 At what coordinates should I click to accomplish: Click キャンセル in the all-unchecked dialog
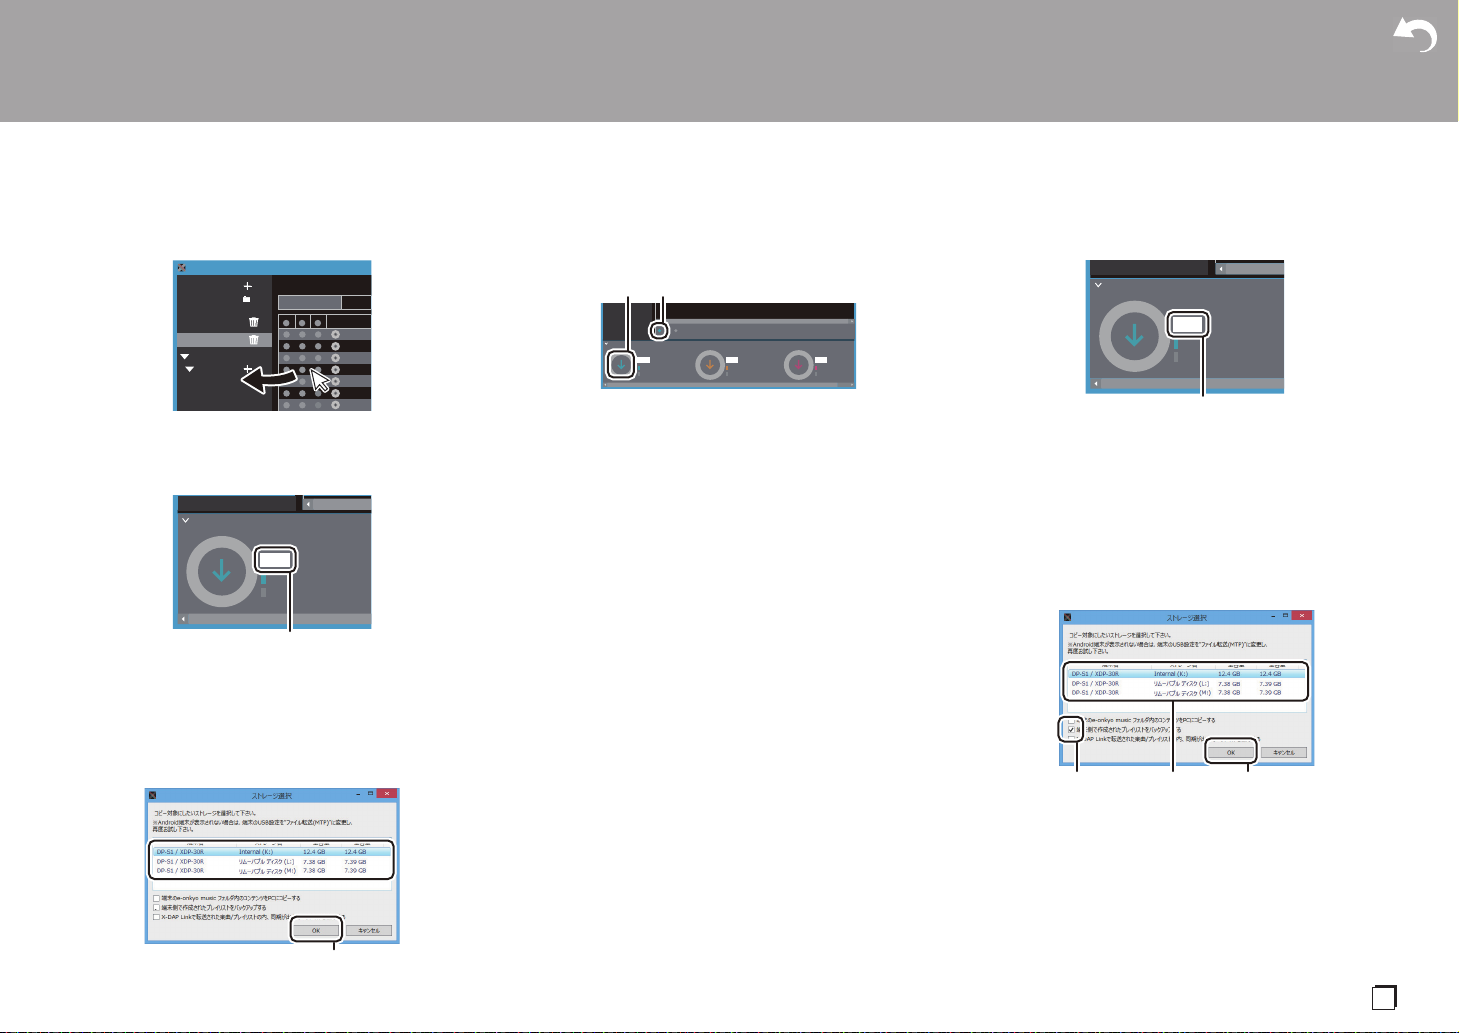coord(369,930)
